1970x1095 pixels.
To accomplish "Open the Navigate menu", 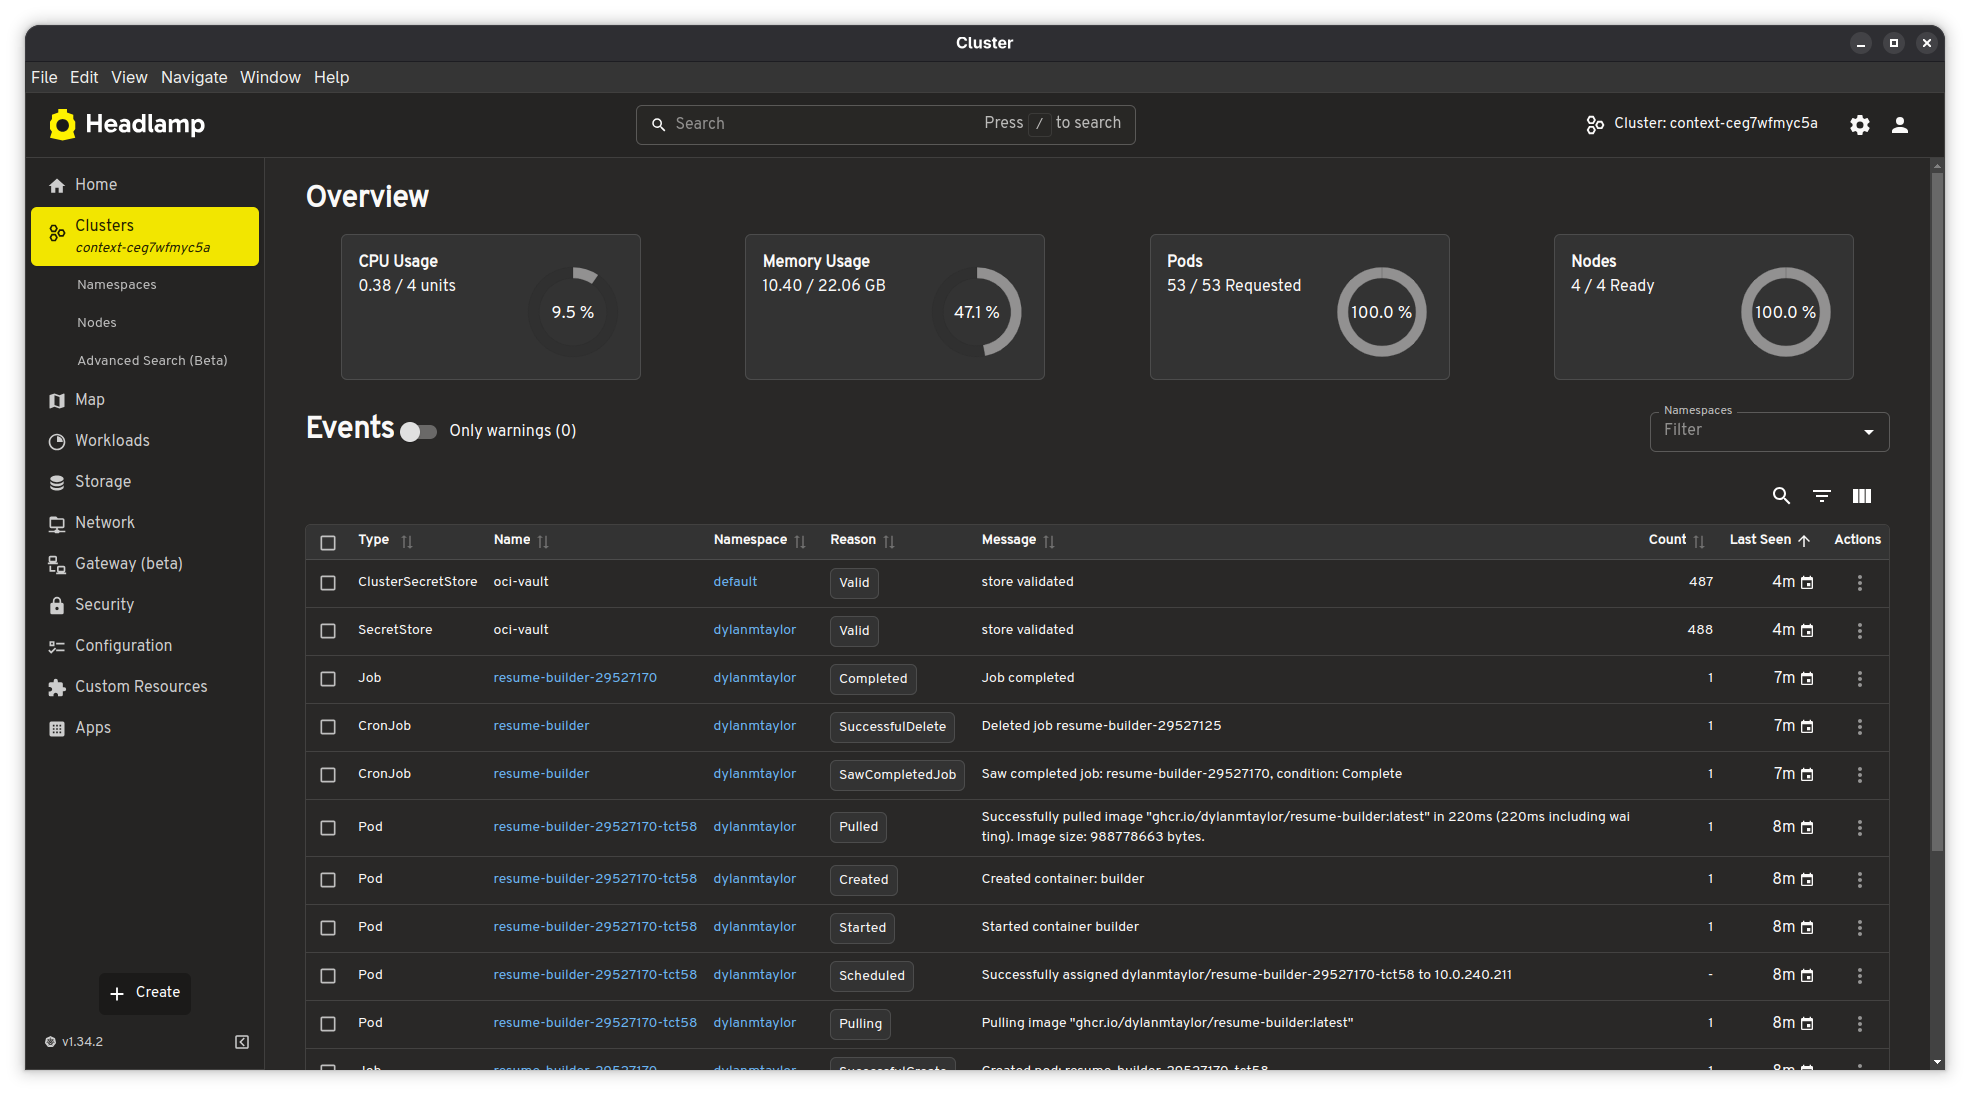I will (x=194, y=77).
